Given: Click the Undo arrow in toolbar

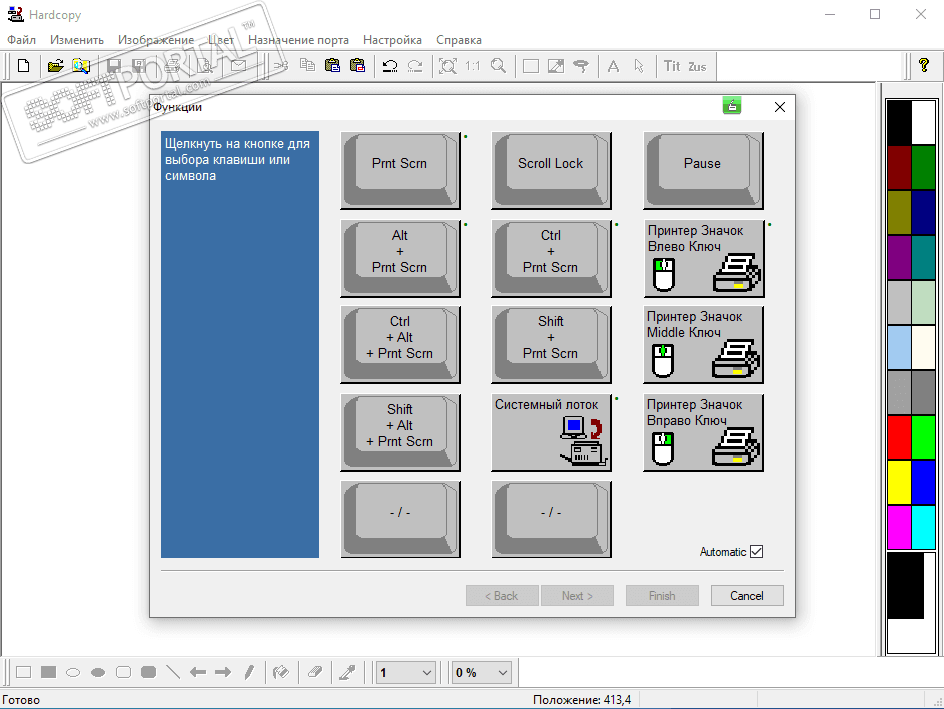Looking at the screenshot, I should (390, 66).
